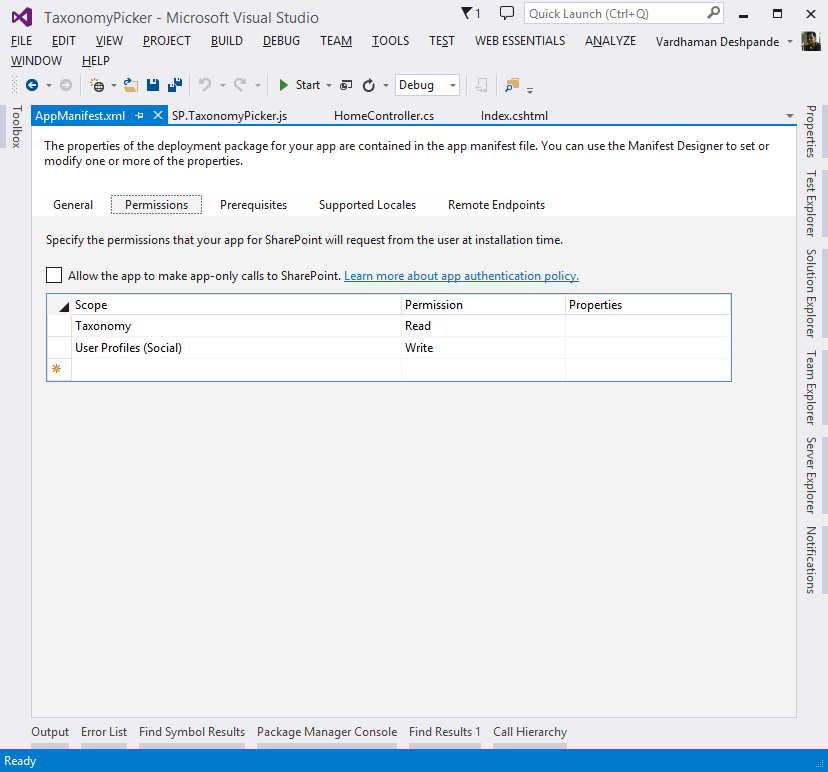Select the Read permission cell

pyautogui.click(x=483, y=326)
